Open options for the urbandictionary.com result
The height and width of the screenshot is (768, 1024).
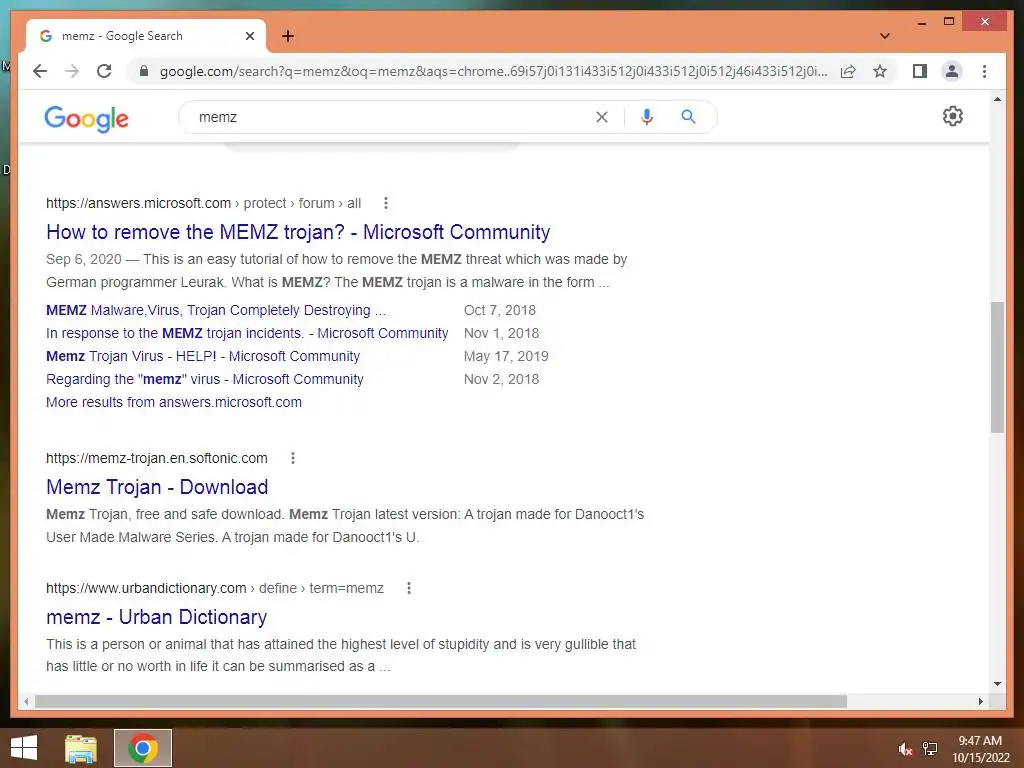[409, 588]
